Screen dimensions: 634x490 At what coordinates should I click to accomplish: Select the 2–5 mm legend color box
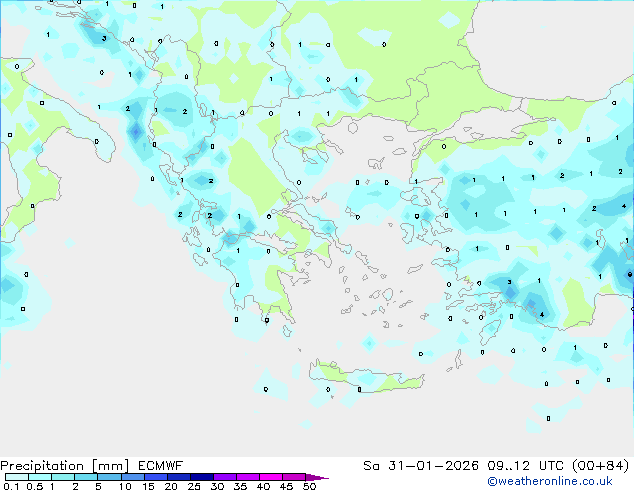86,477
